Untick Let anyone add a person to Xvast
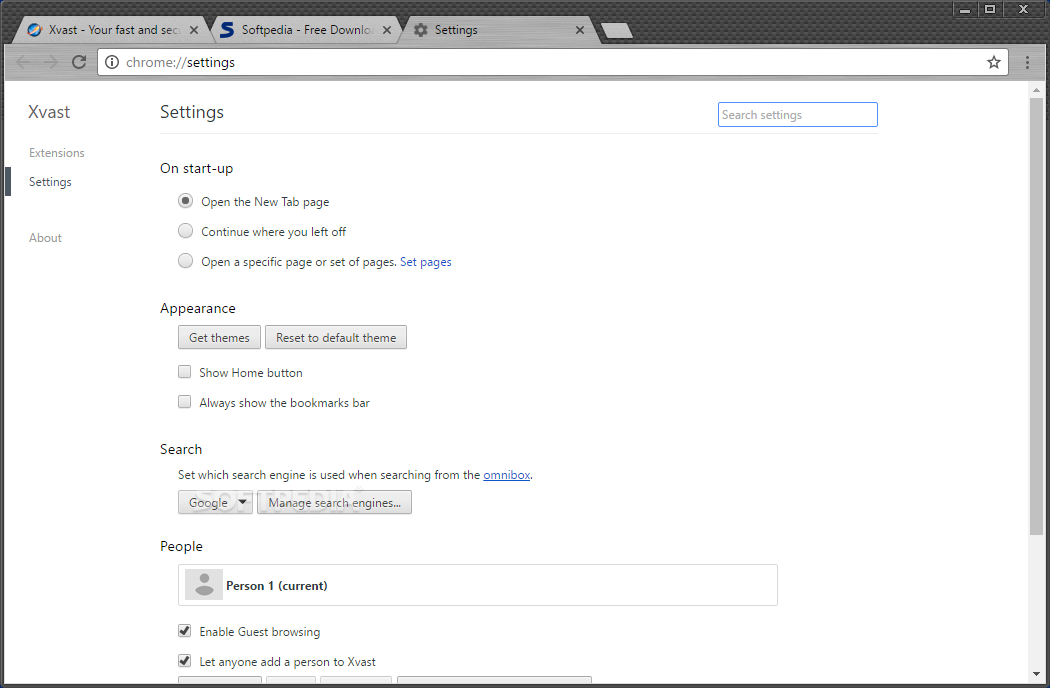 tap(184, 661)
